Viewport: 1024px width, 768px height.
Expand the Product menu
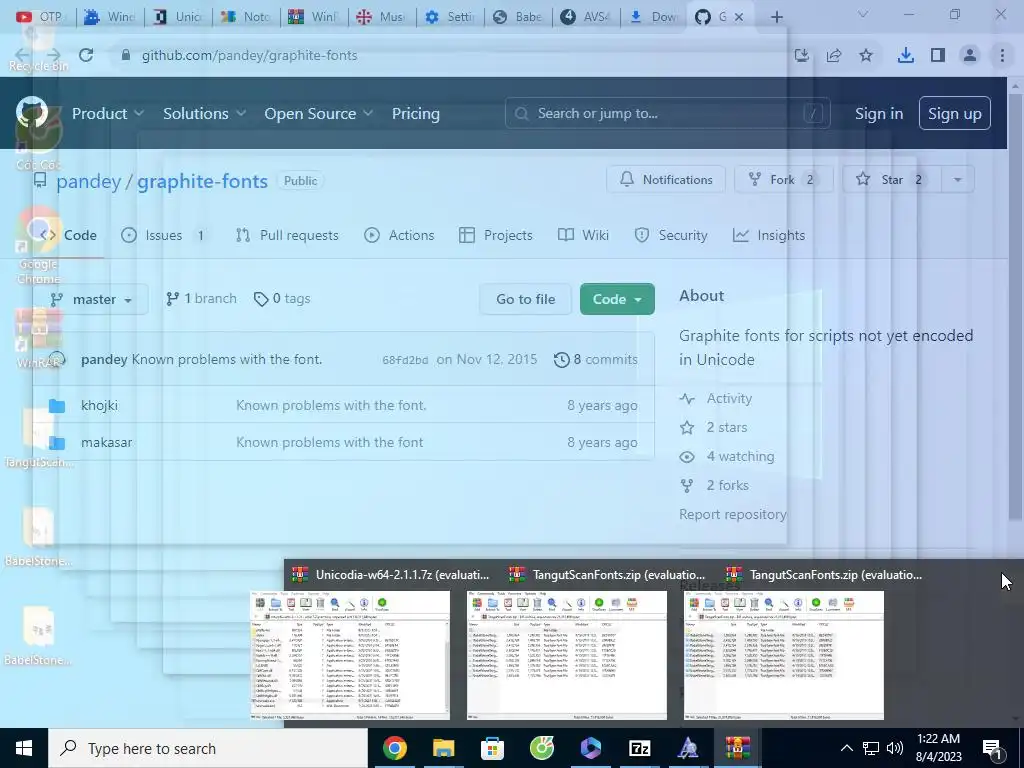pos(107,114)
